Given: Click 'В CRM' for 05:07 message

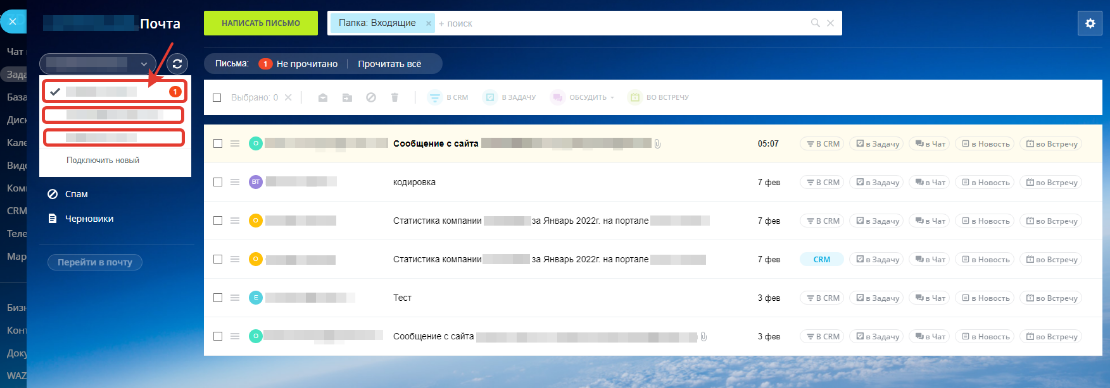Looking at the screenshot, I should pyautogui.click(x=822, y=144).
